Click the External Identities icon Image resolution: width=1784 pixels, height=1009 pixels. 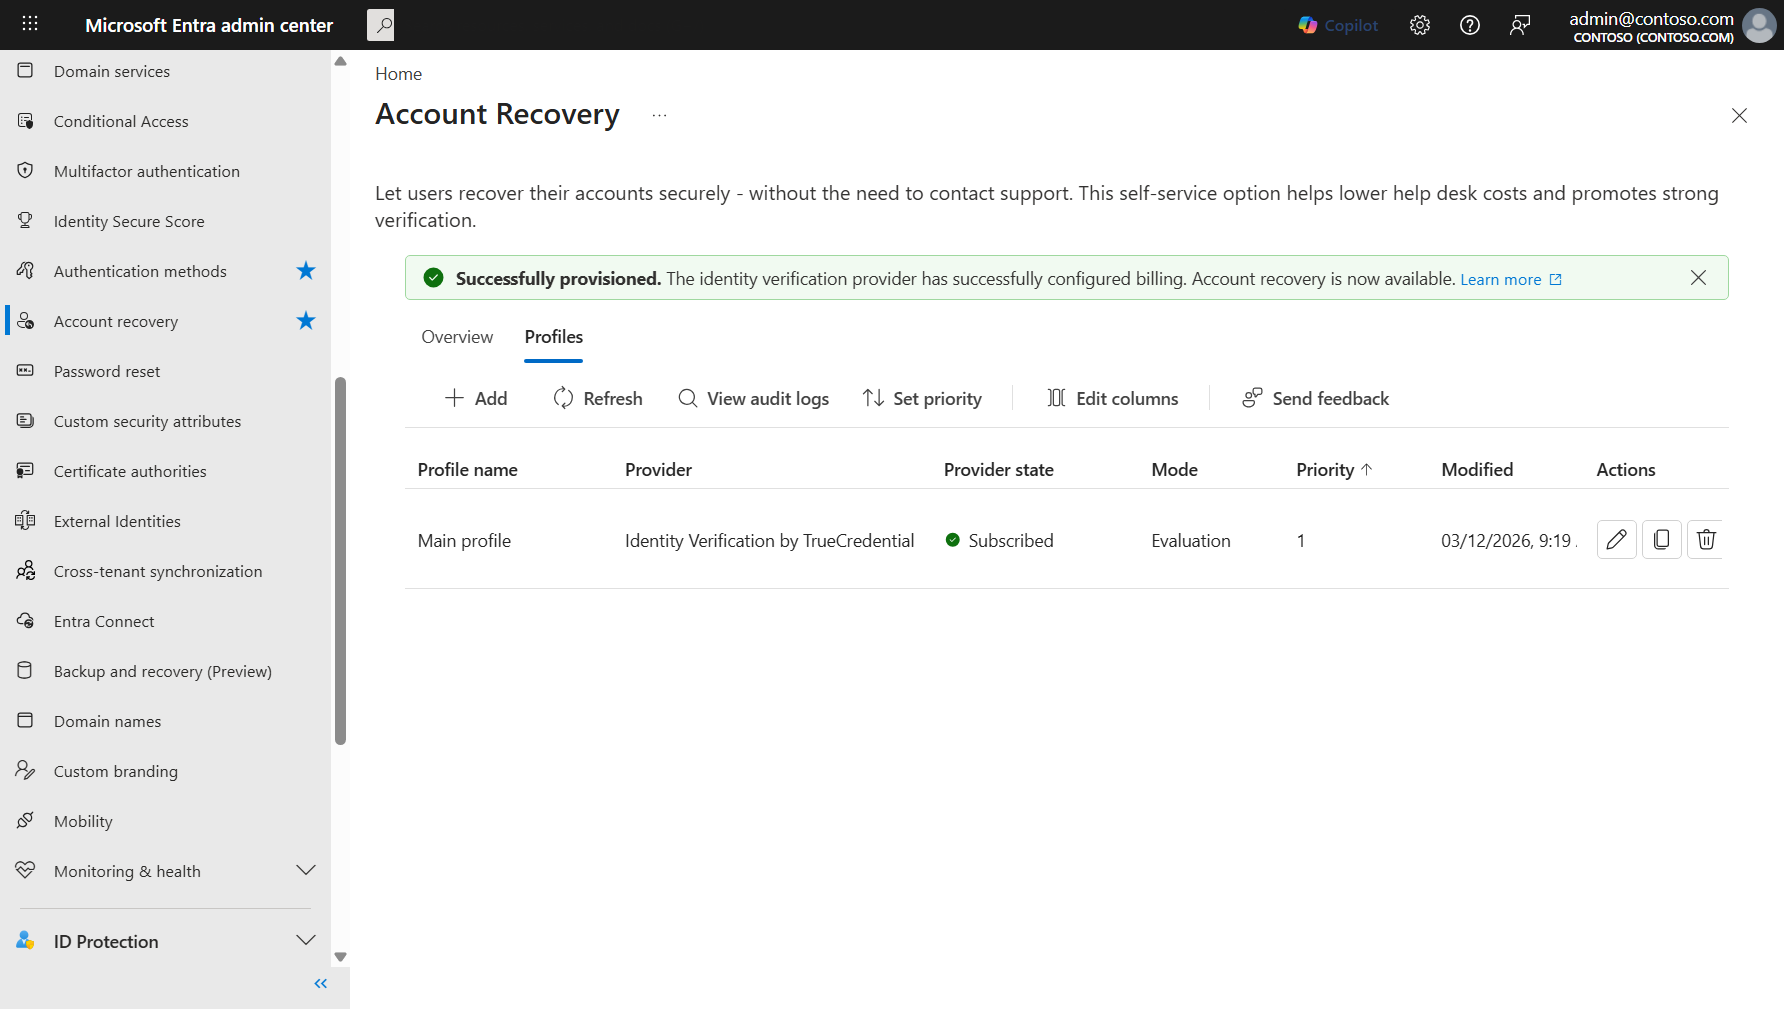pyautogui.click(x=26, y=520)
